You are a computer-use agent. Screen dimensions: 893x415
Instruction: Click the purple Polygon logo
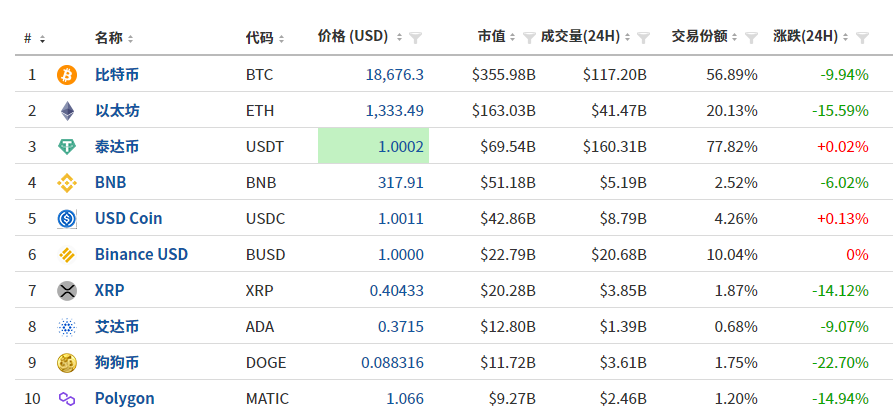click(67, 399)
